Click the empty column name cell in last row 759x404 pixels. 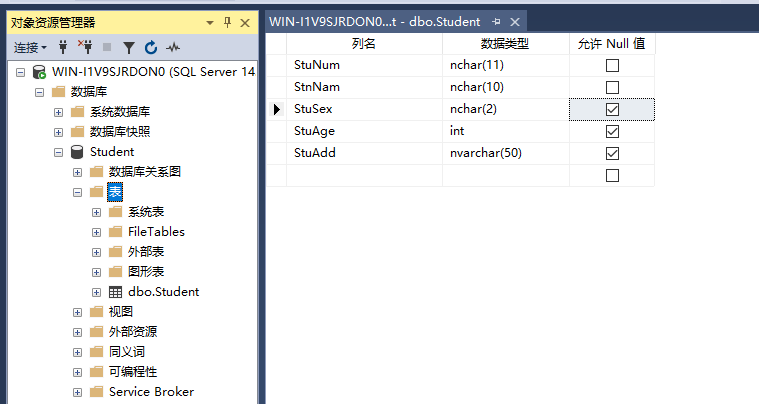click(x=364, y=176)
